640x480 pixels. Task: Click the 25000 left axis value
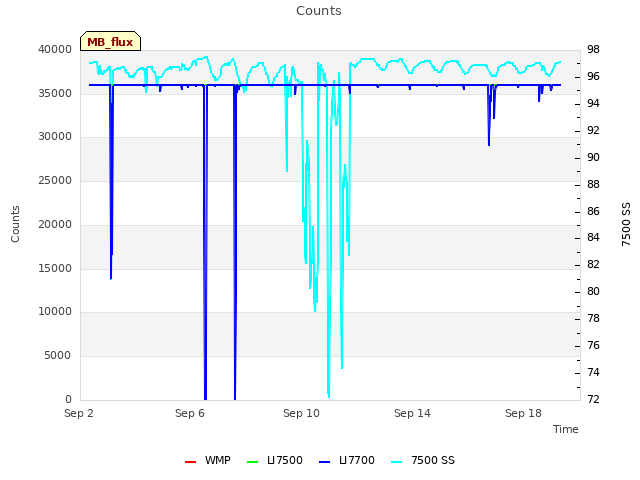click(x=55, y=180)
